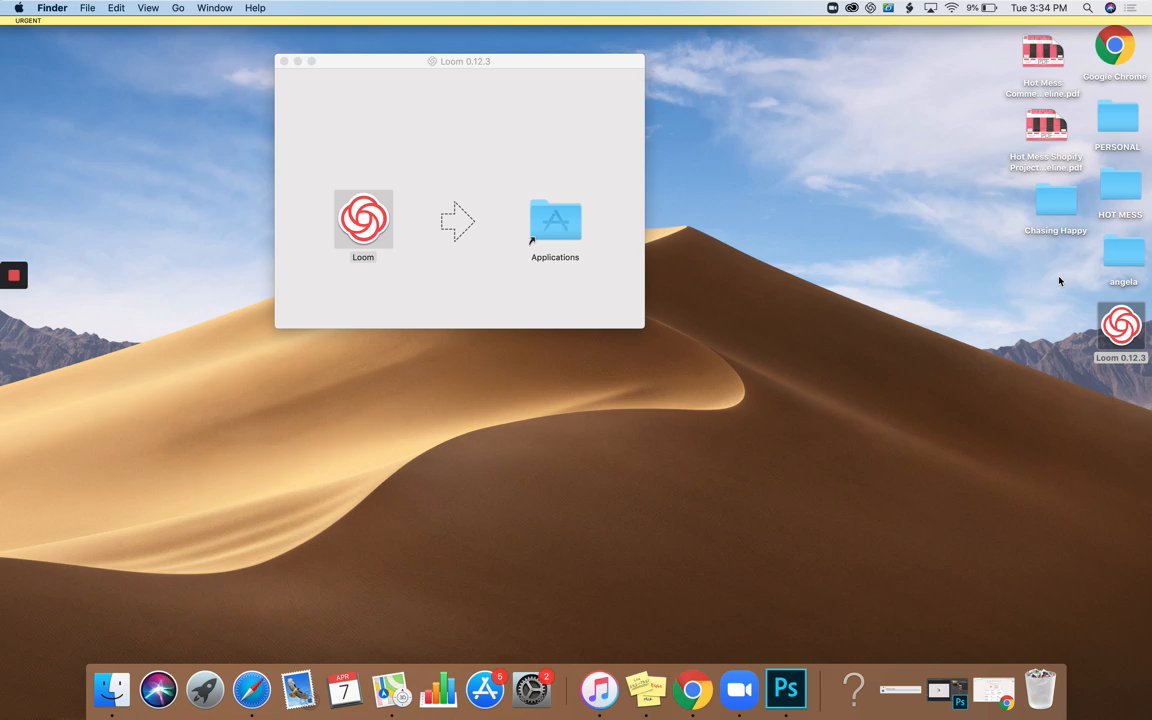This screenshot has height=720, width=1152.
Task: Click the Creative Cloud menu bar icon
Action: [x=852, y=8]
